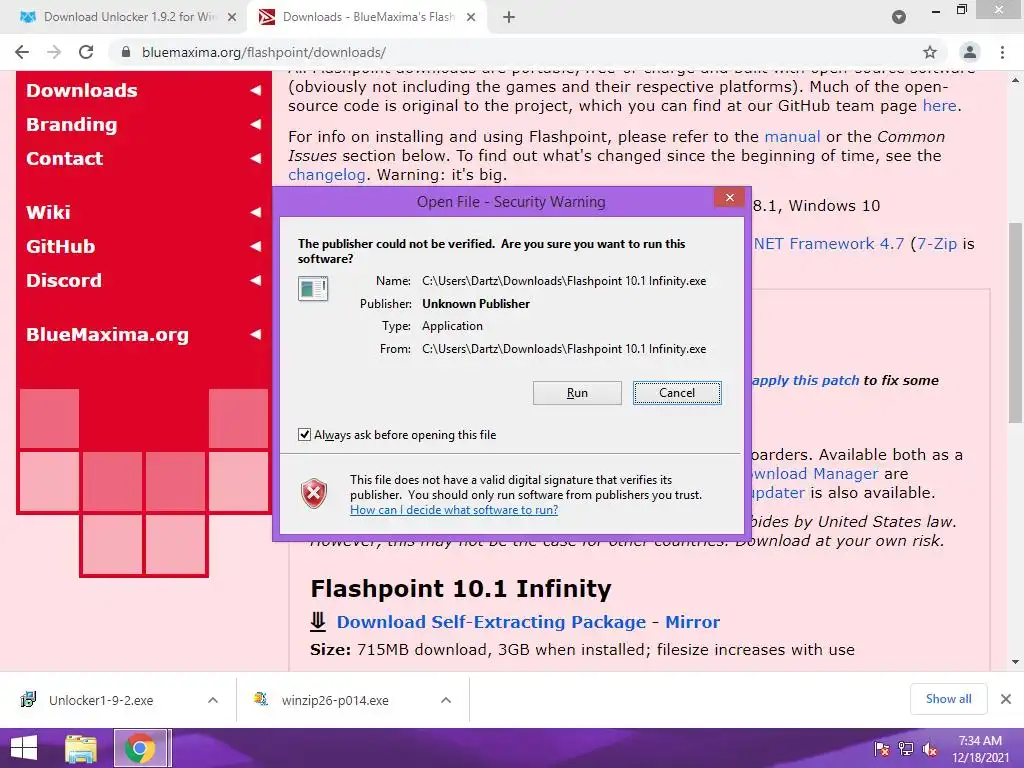Click the Run button in security warning
1024x768 pixels.
point(577,393)
